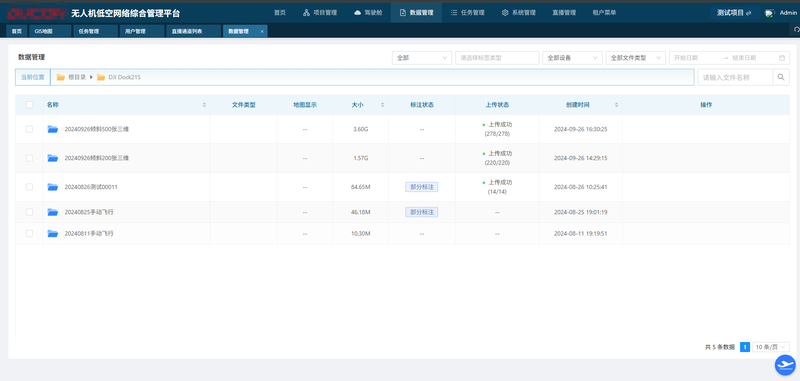This screenshot has width=800, height=381.
Task: Click the floating airplane icon button
Action: click(785, 365)
